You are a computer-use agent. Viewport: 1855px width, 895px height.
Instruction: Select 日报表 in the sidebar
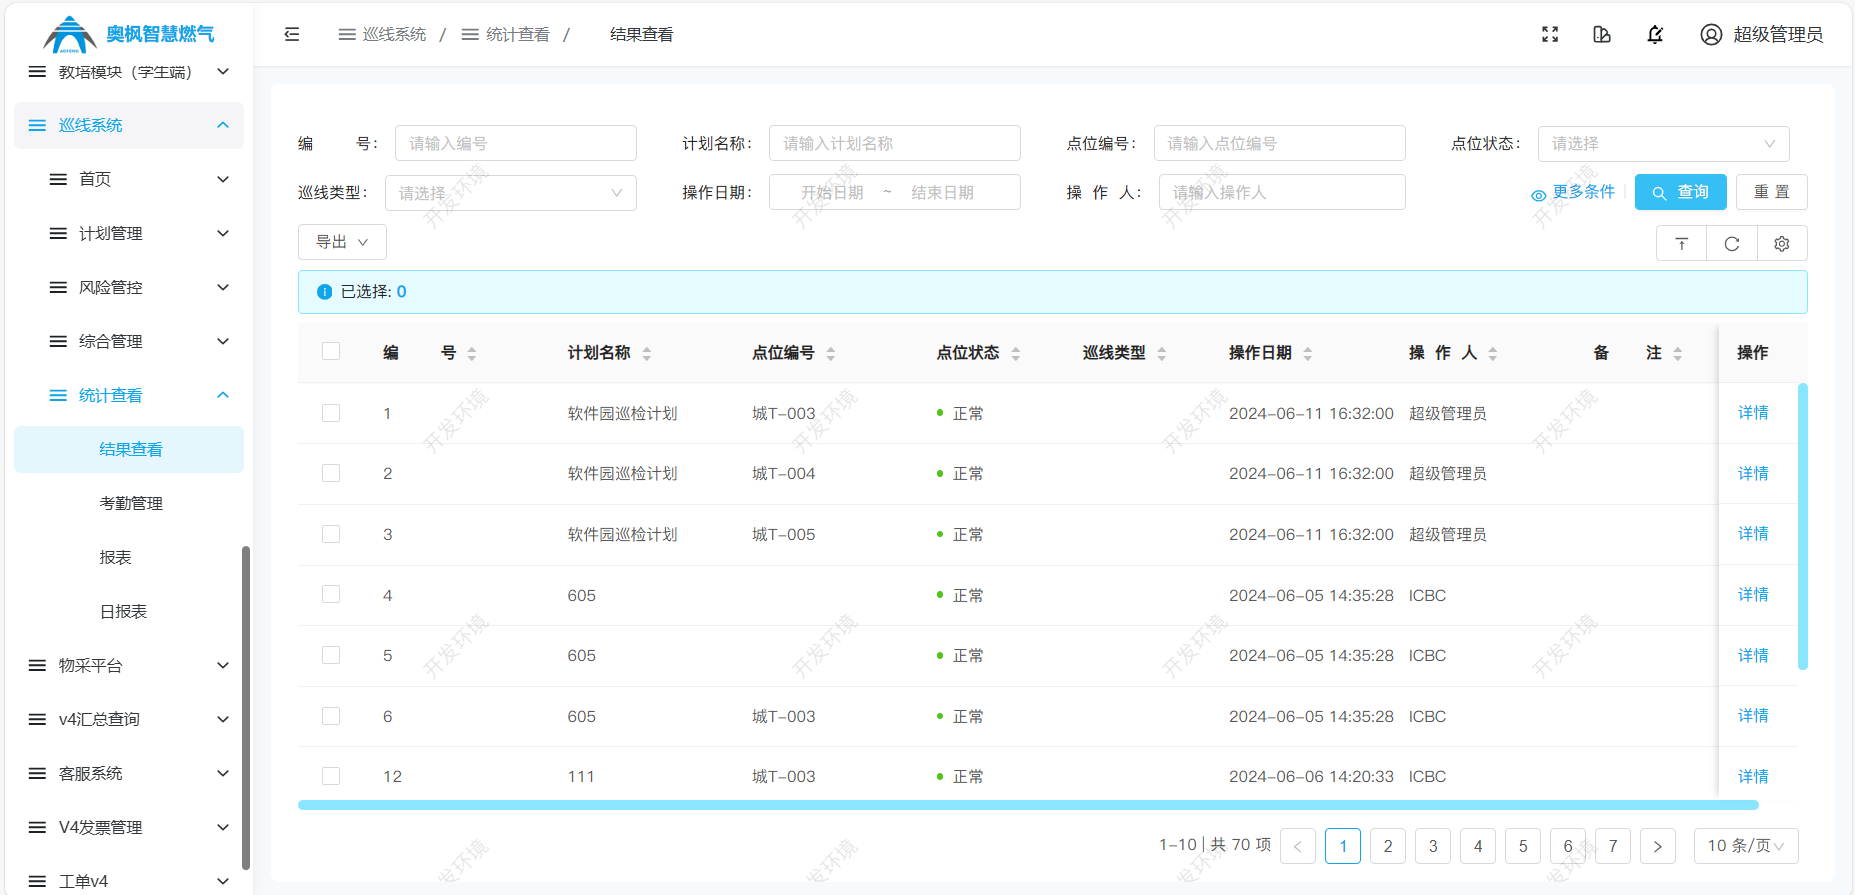coord(129,611)
